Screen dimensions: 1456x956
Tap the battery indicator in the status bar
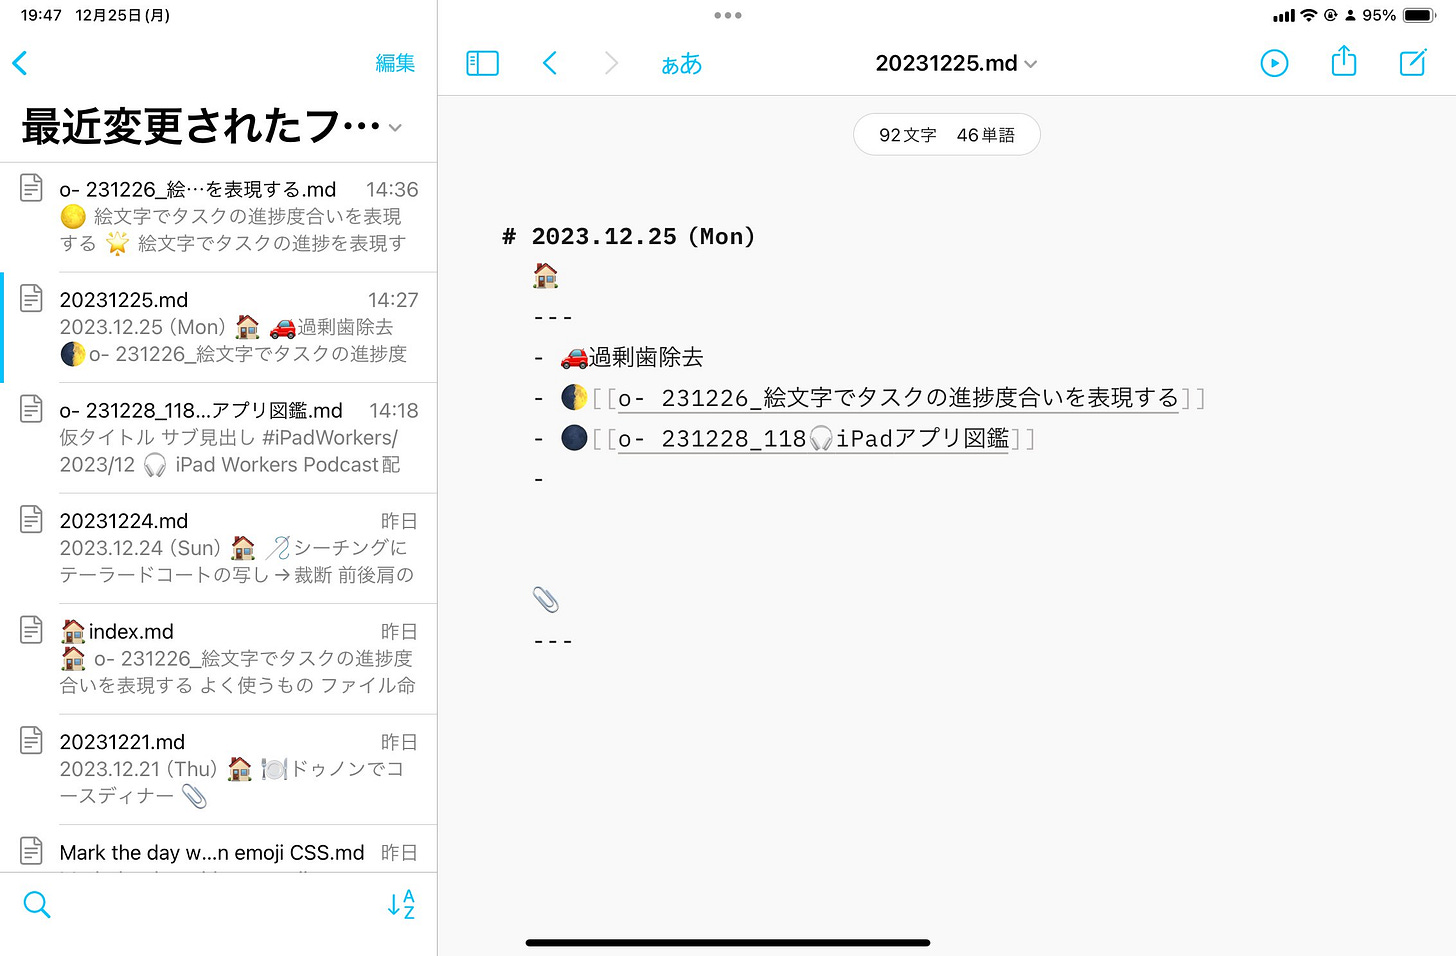(1420, 15)
